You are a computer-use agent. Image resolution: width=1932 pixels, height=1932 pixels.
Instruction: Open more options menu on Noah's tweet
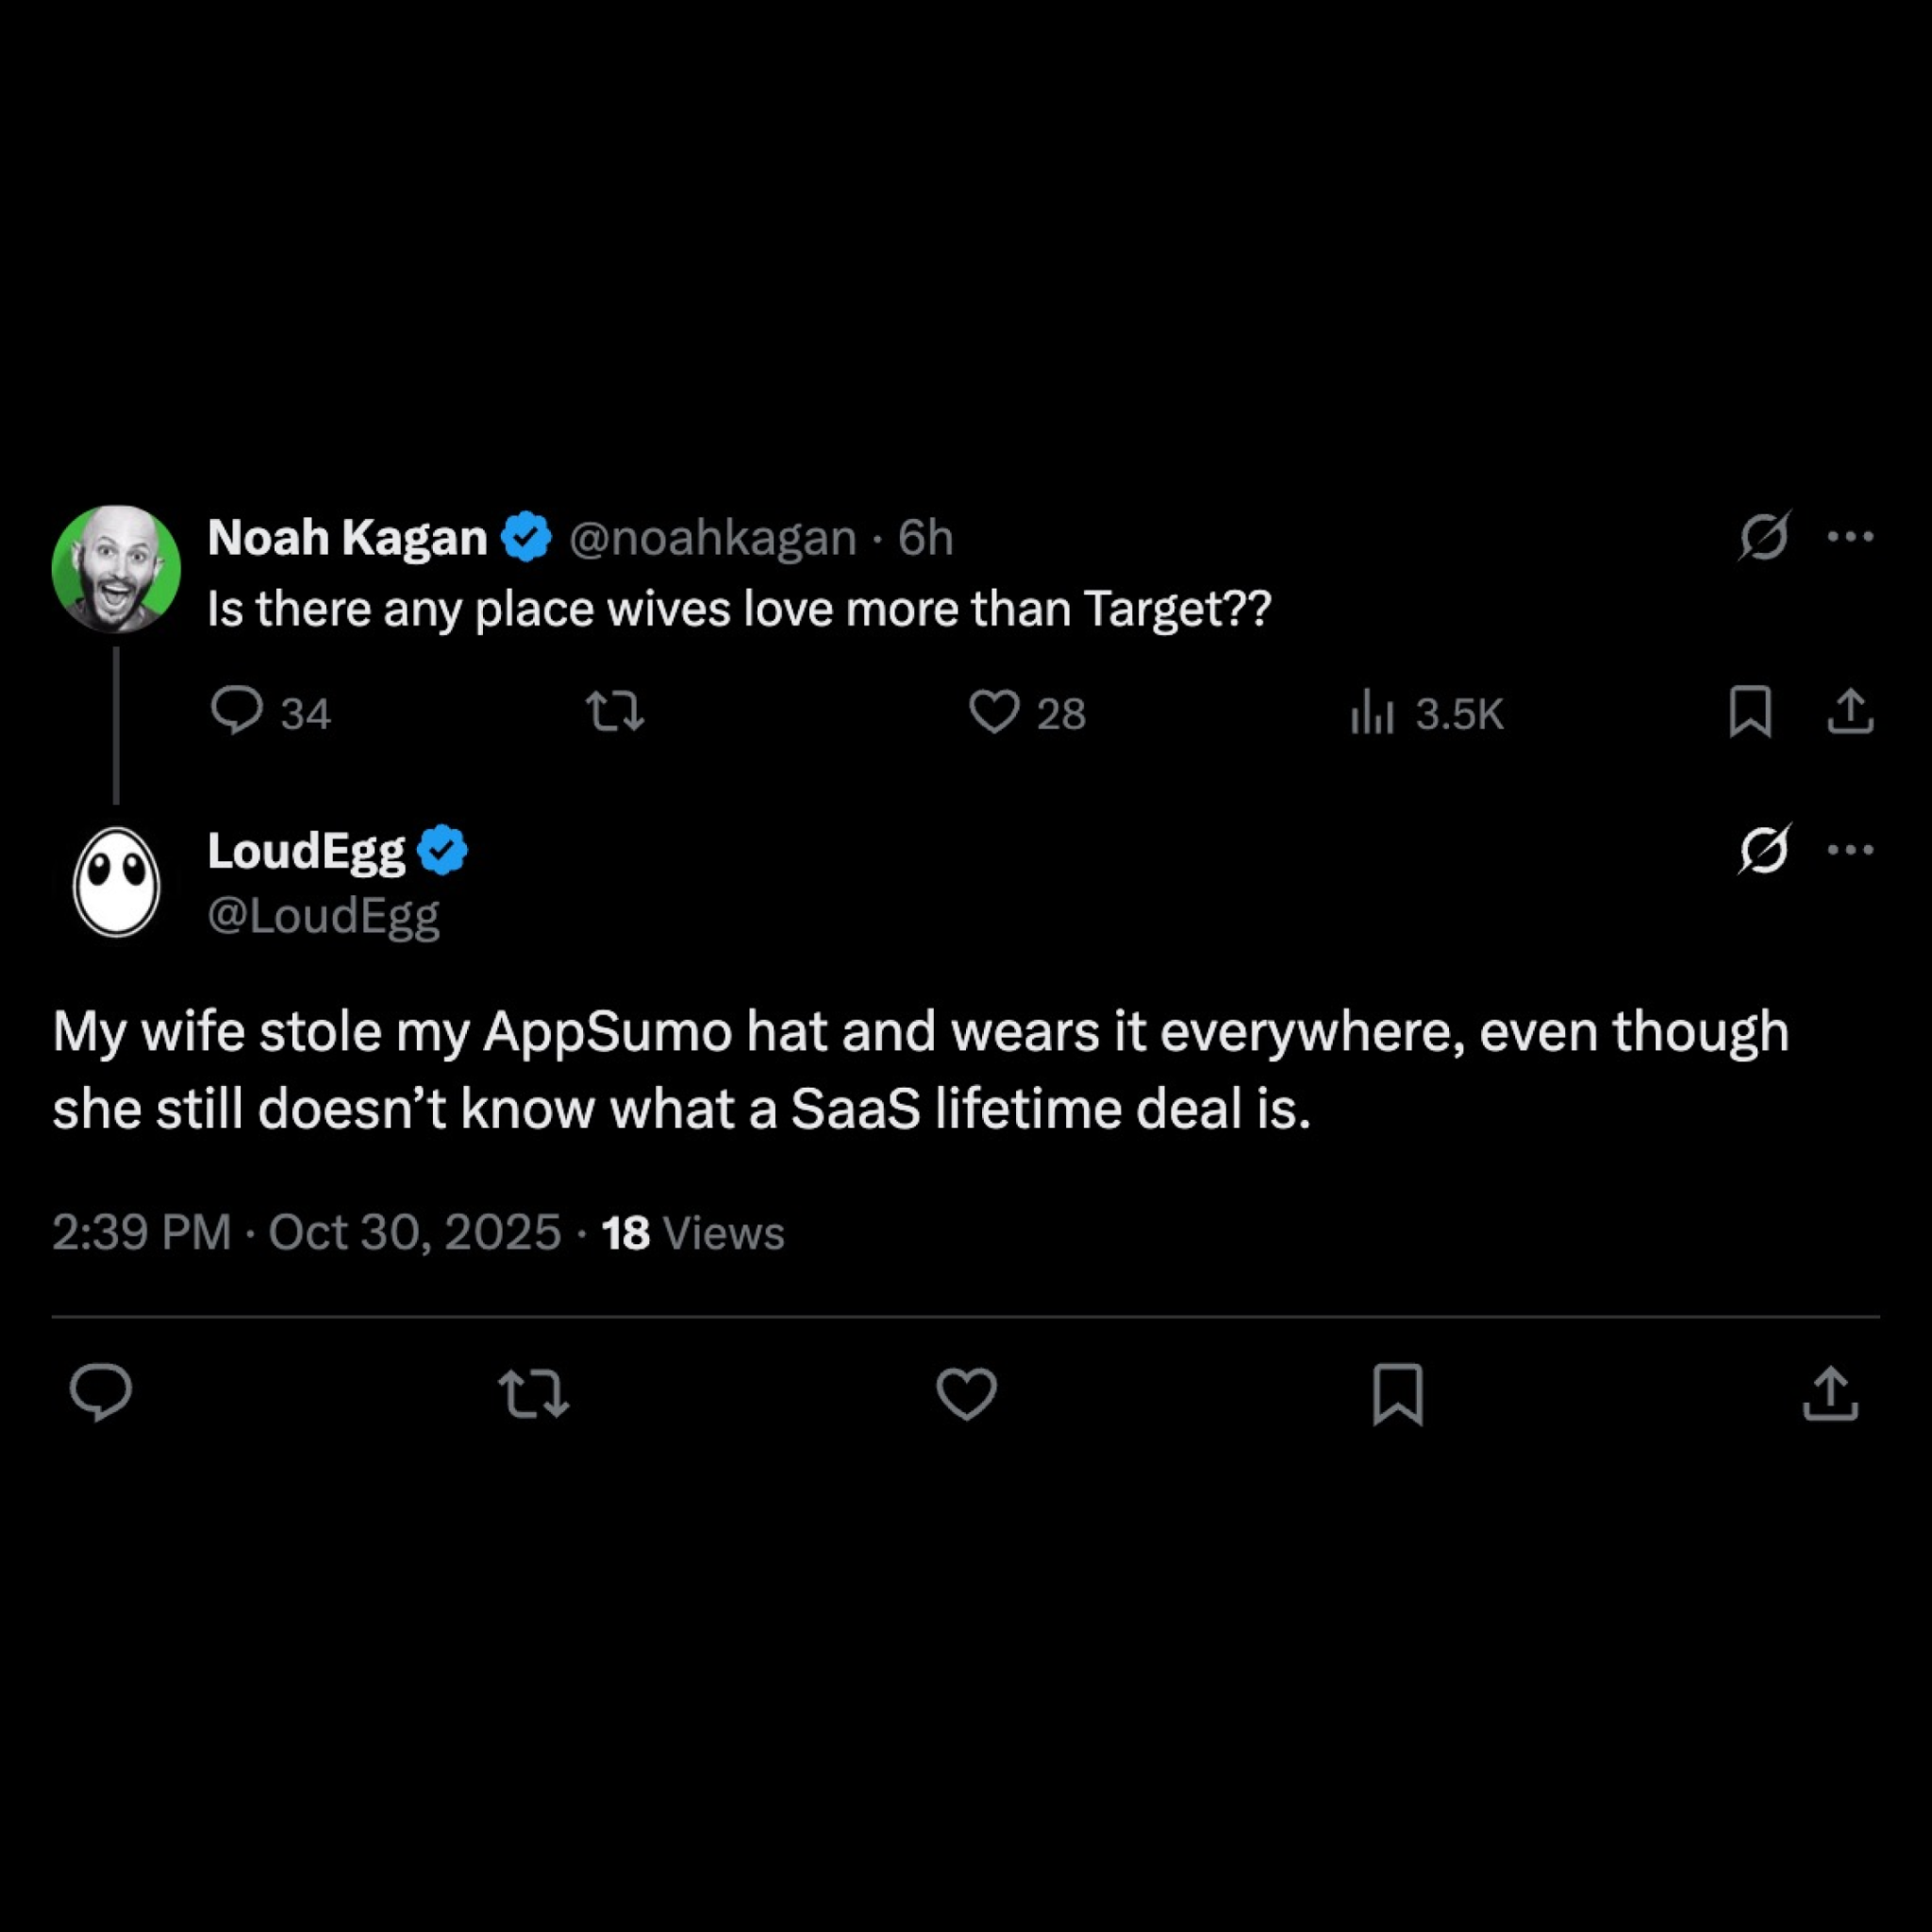(1850, 537)
